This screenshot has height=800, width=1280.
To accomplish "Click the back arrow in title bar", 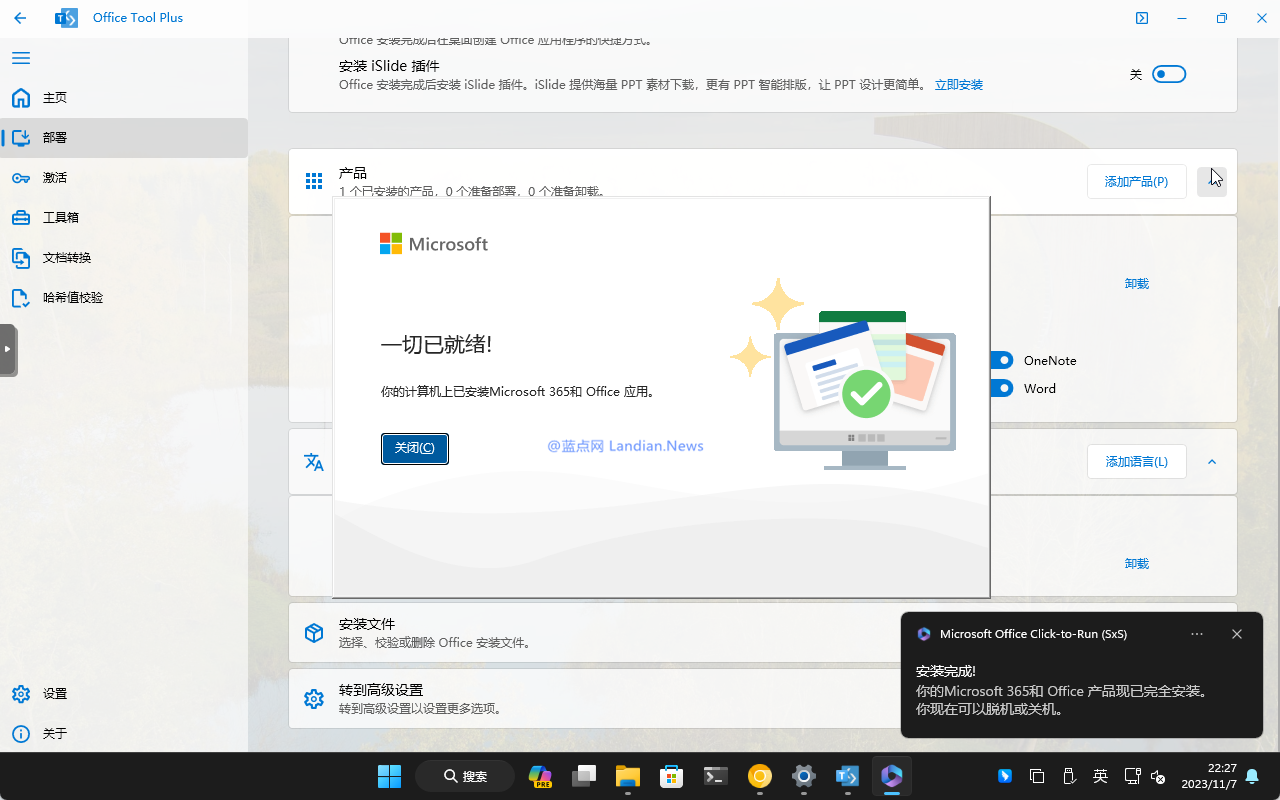I will [x=20, y=18].
